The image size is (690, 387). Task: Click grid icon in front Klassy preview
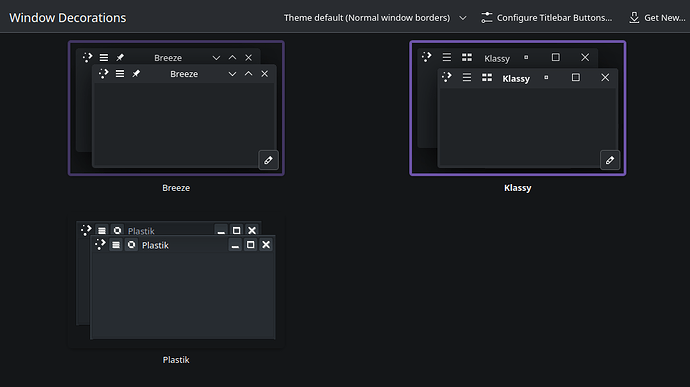[487, 78]
